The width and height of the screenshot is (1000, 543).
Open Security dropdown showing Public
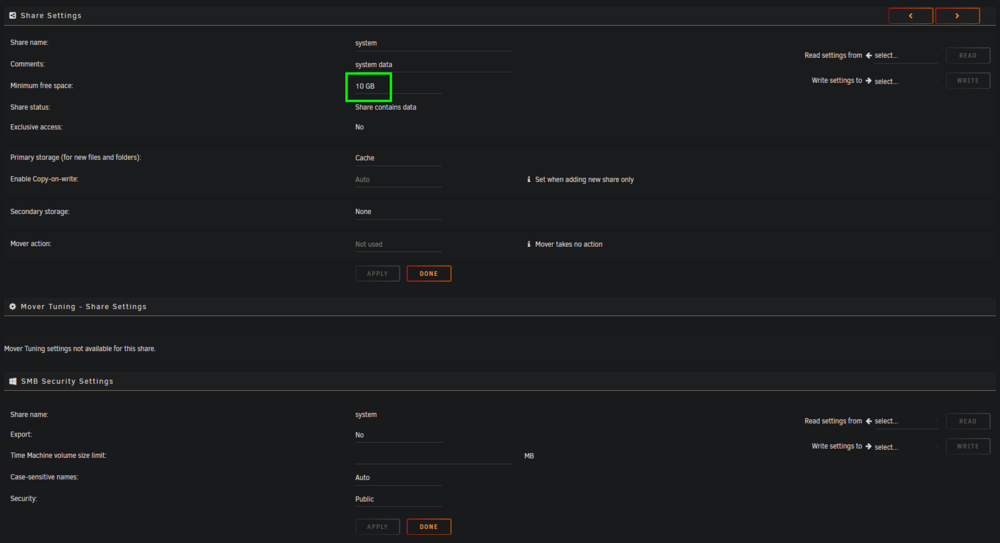click(398, 500)
